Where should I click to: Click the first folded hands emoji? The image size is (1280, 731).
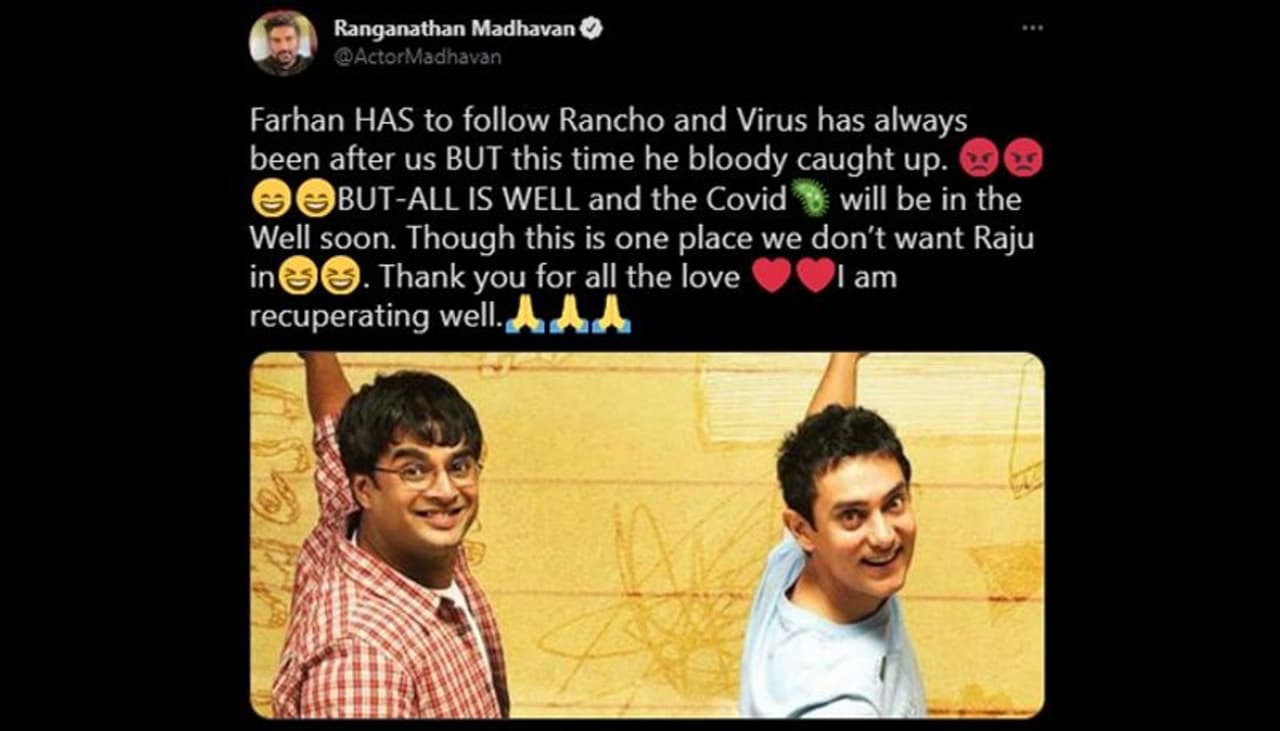coord(524,316)
